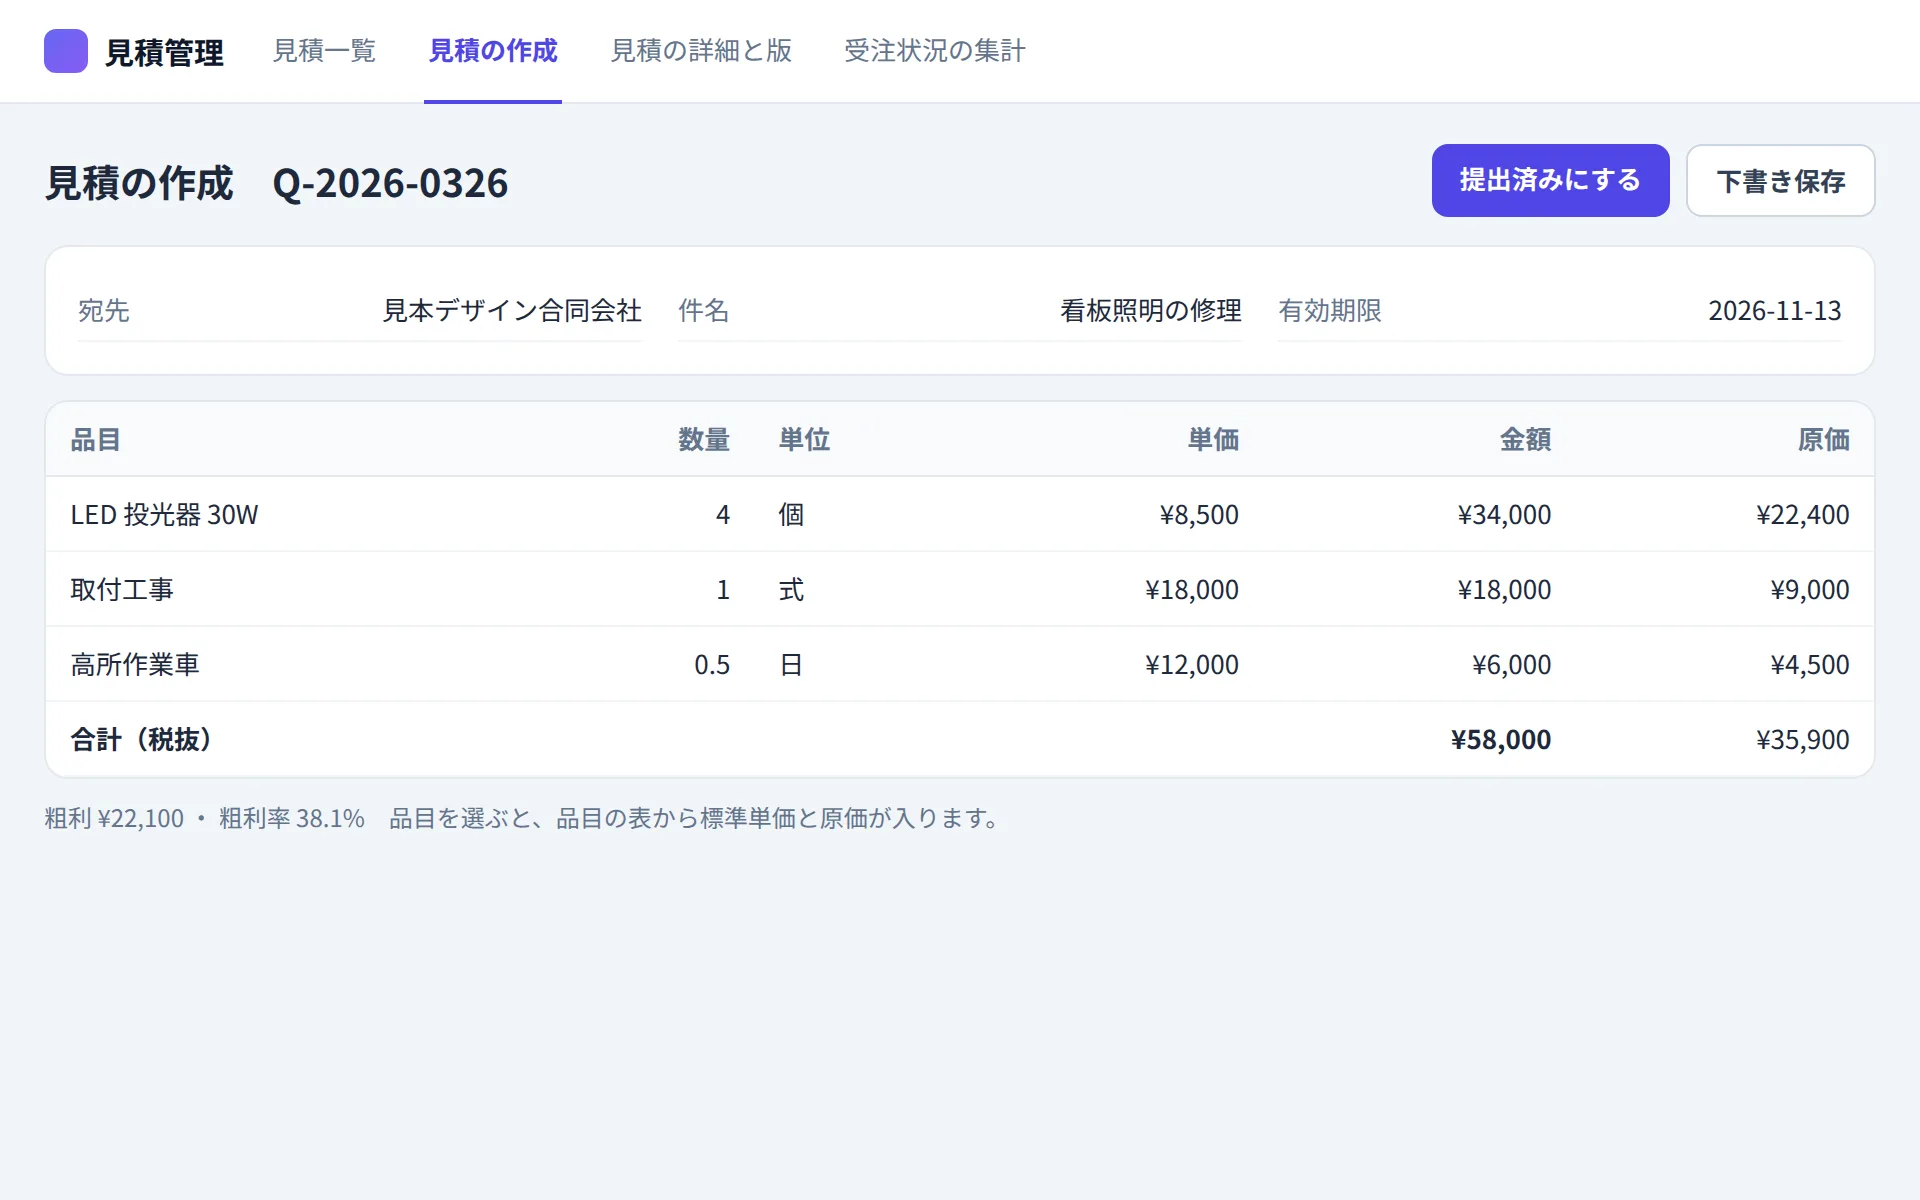Click cost ¥9,000

tap(1810, 590)
